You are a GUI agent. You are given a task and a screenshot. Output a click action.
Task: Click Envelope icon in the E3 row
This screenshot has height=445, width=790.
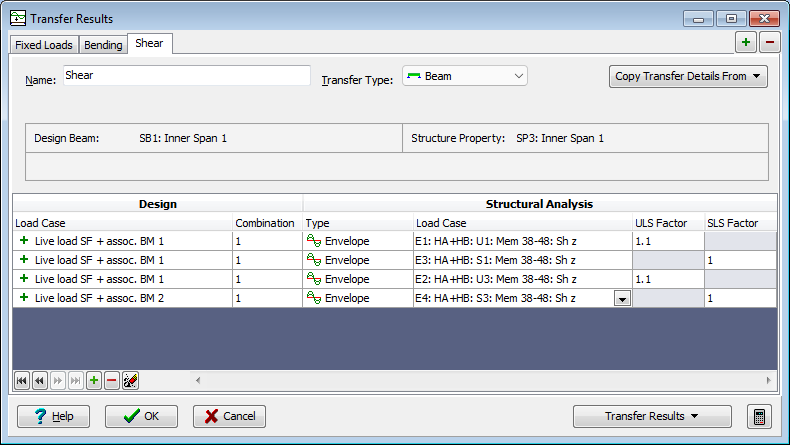tap(314, 260)
